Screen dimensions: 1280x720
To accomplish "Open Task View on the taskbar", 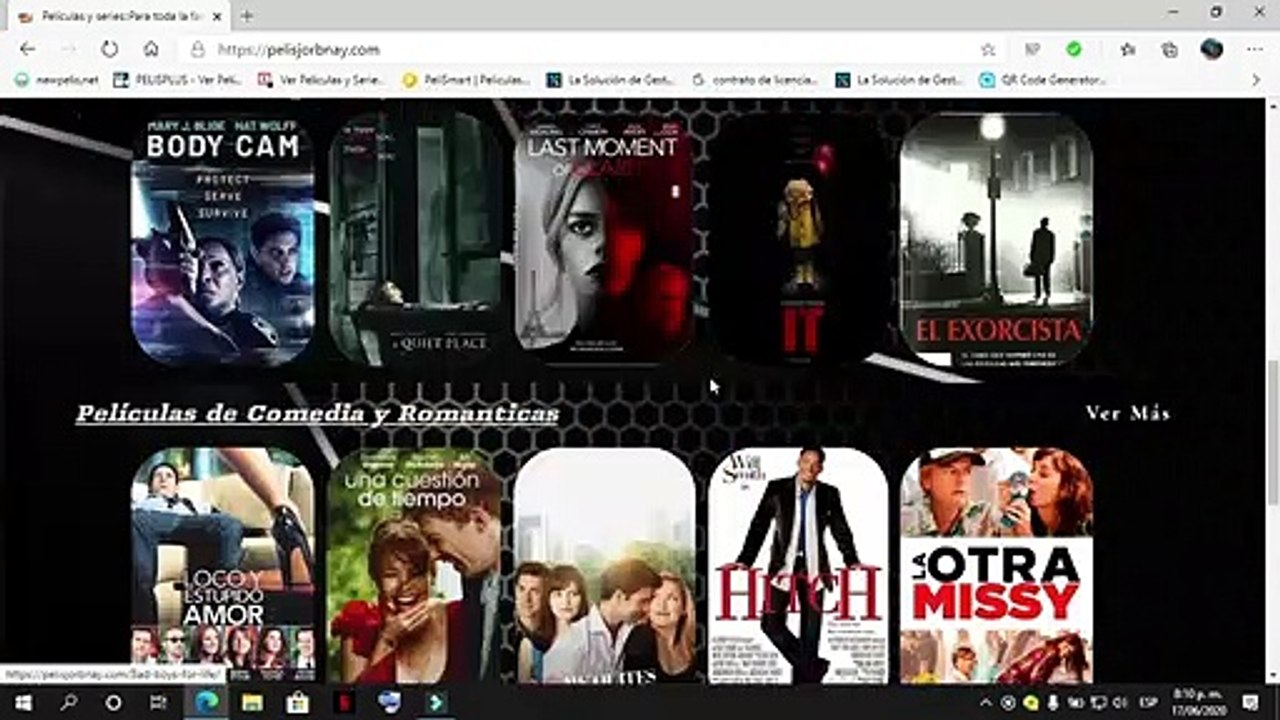I will [160, 702].
